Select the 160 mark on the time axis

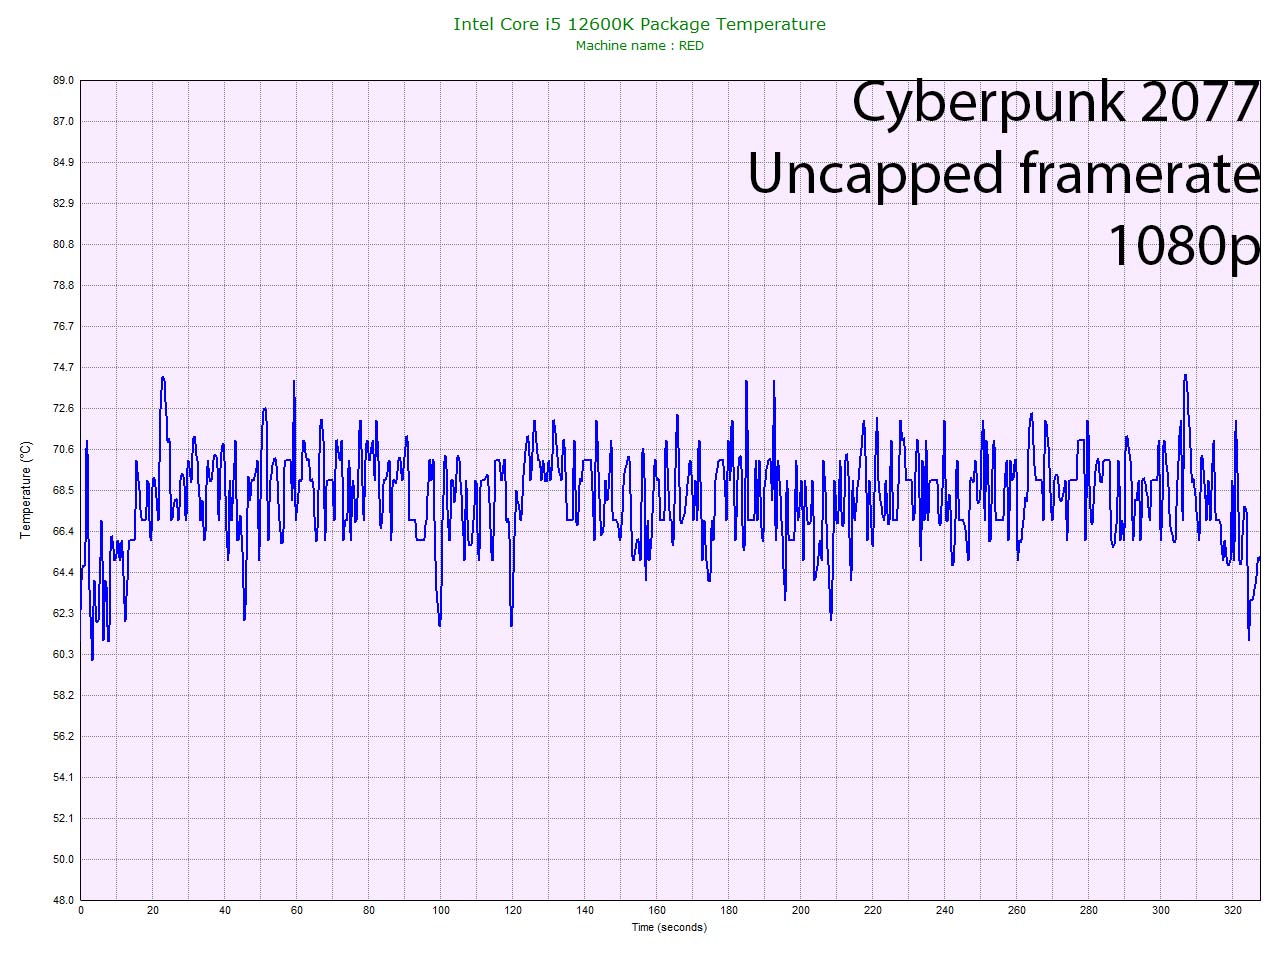657,911
